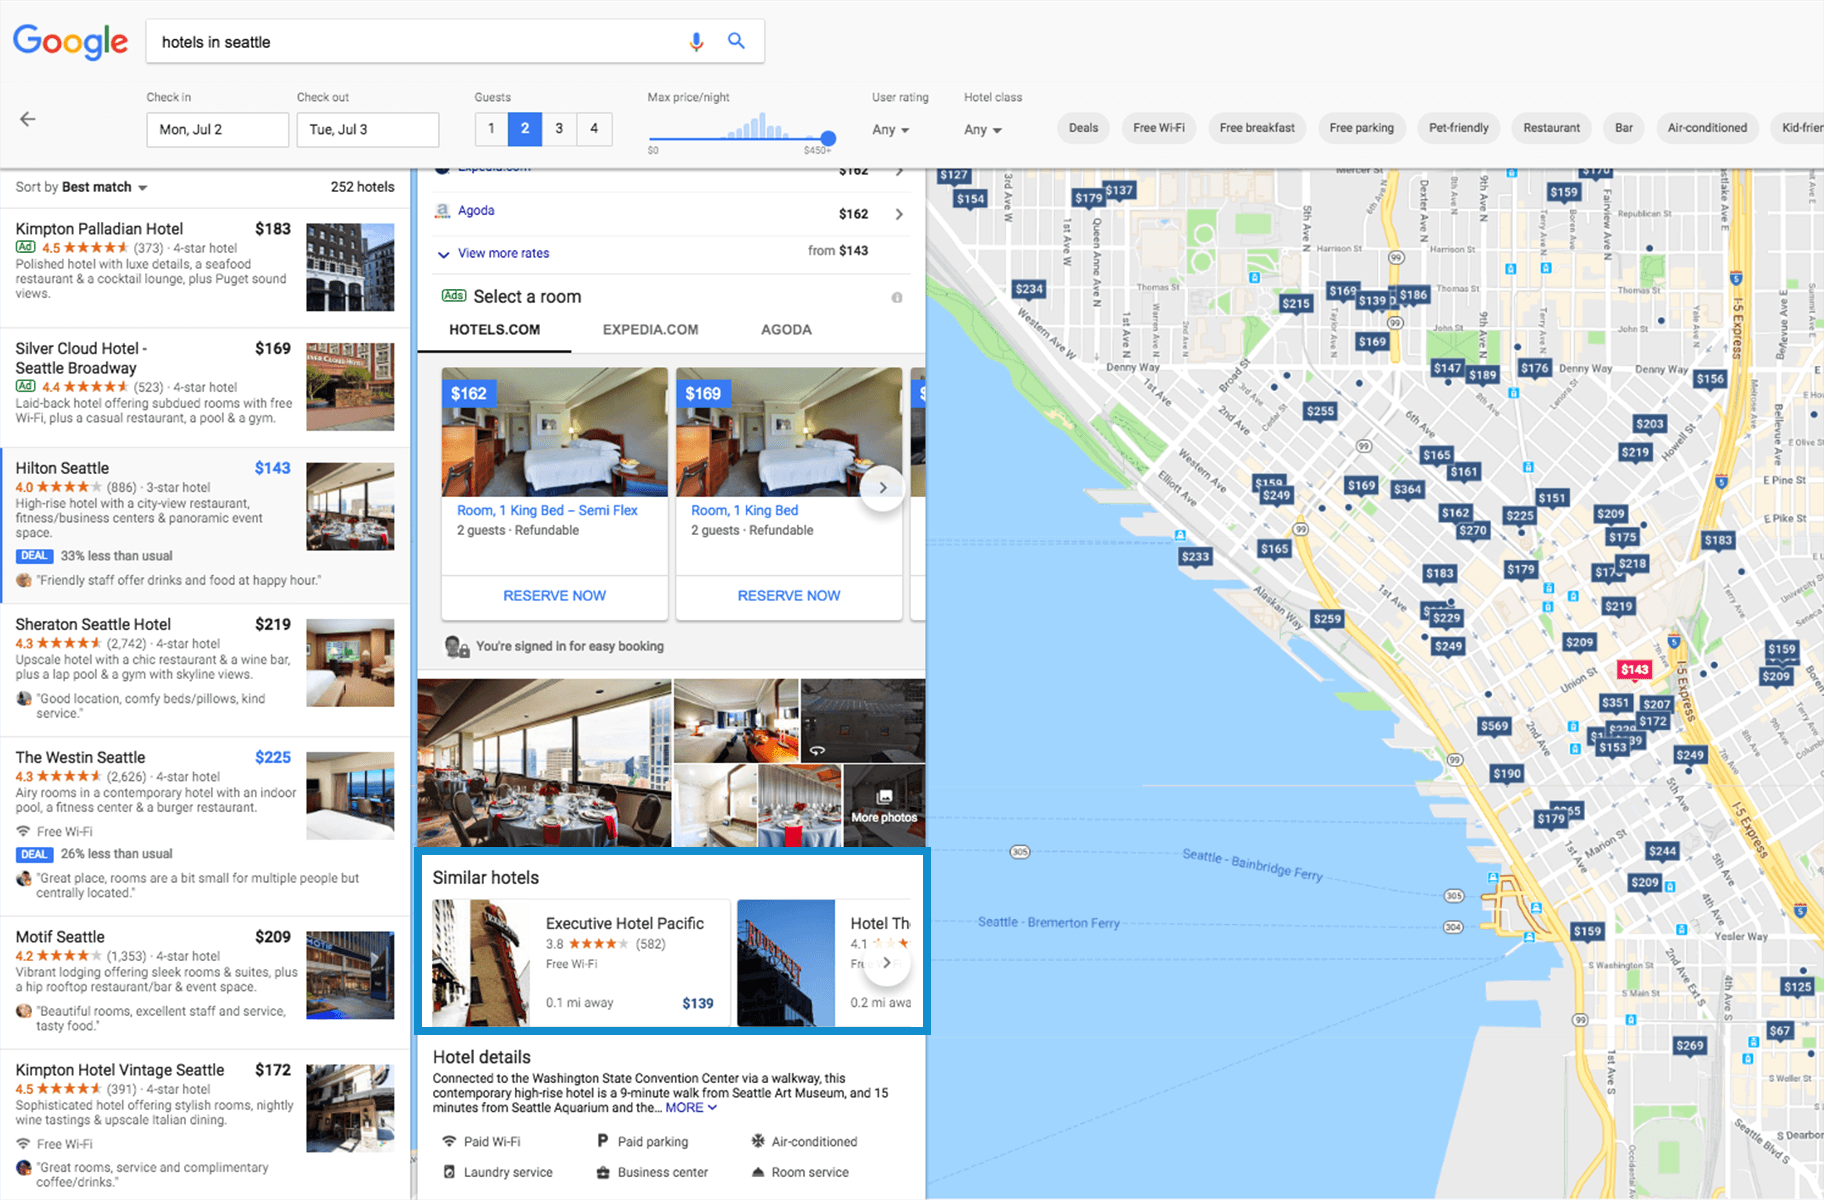Set guests to 1

pos(491,129)
